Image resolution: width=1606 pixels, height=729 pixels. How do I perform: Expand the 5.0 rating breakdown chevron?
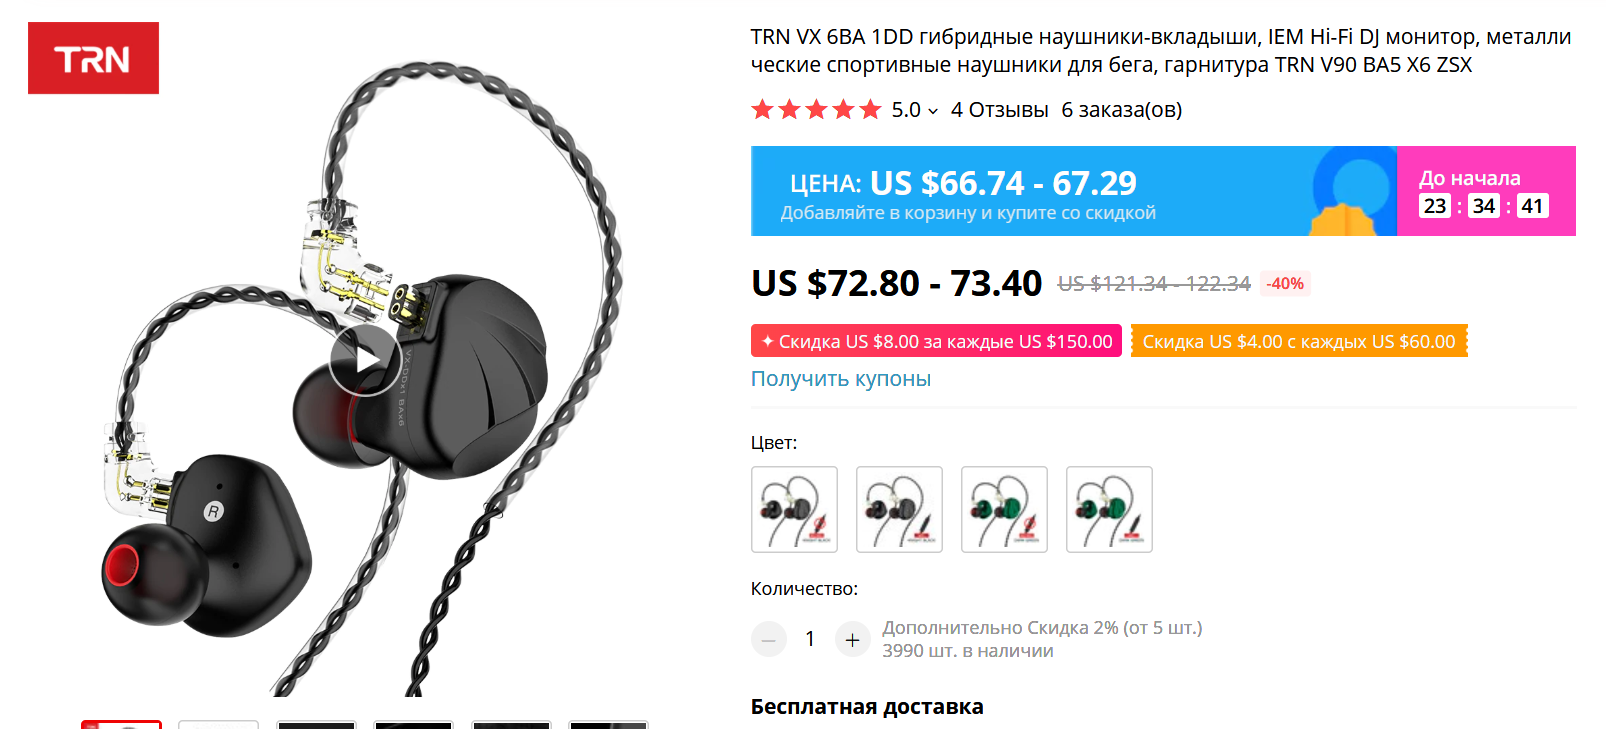click(933, 111)
